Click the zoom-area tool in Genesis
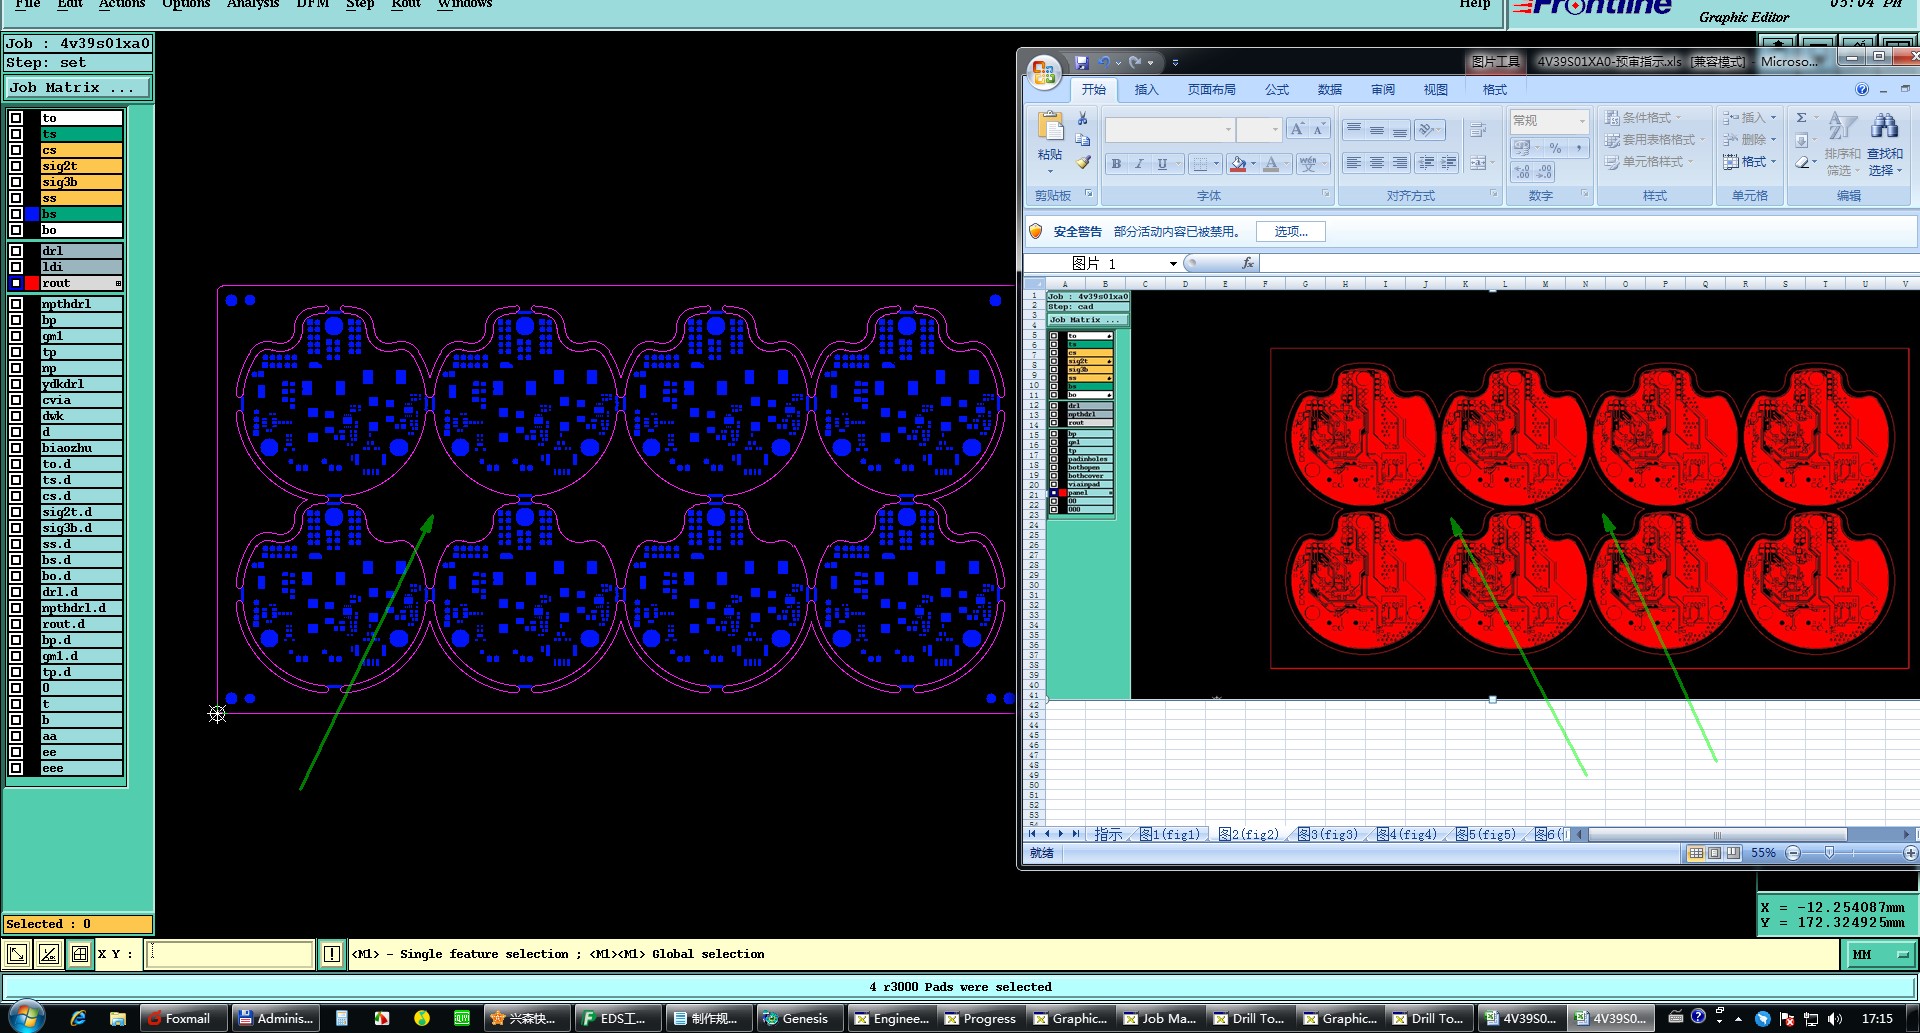Viewport: 1920px width, 1033px height. tap(17, 954)
